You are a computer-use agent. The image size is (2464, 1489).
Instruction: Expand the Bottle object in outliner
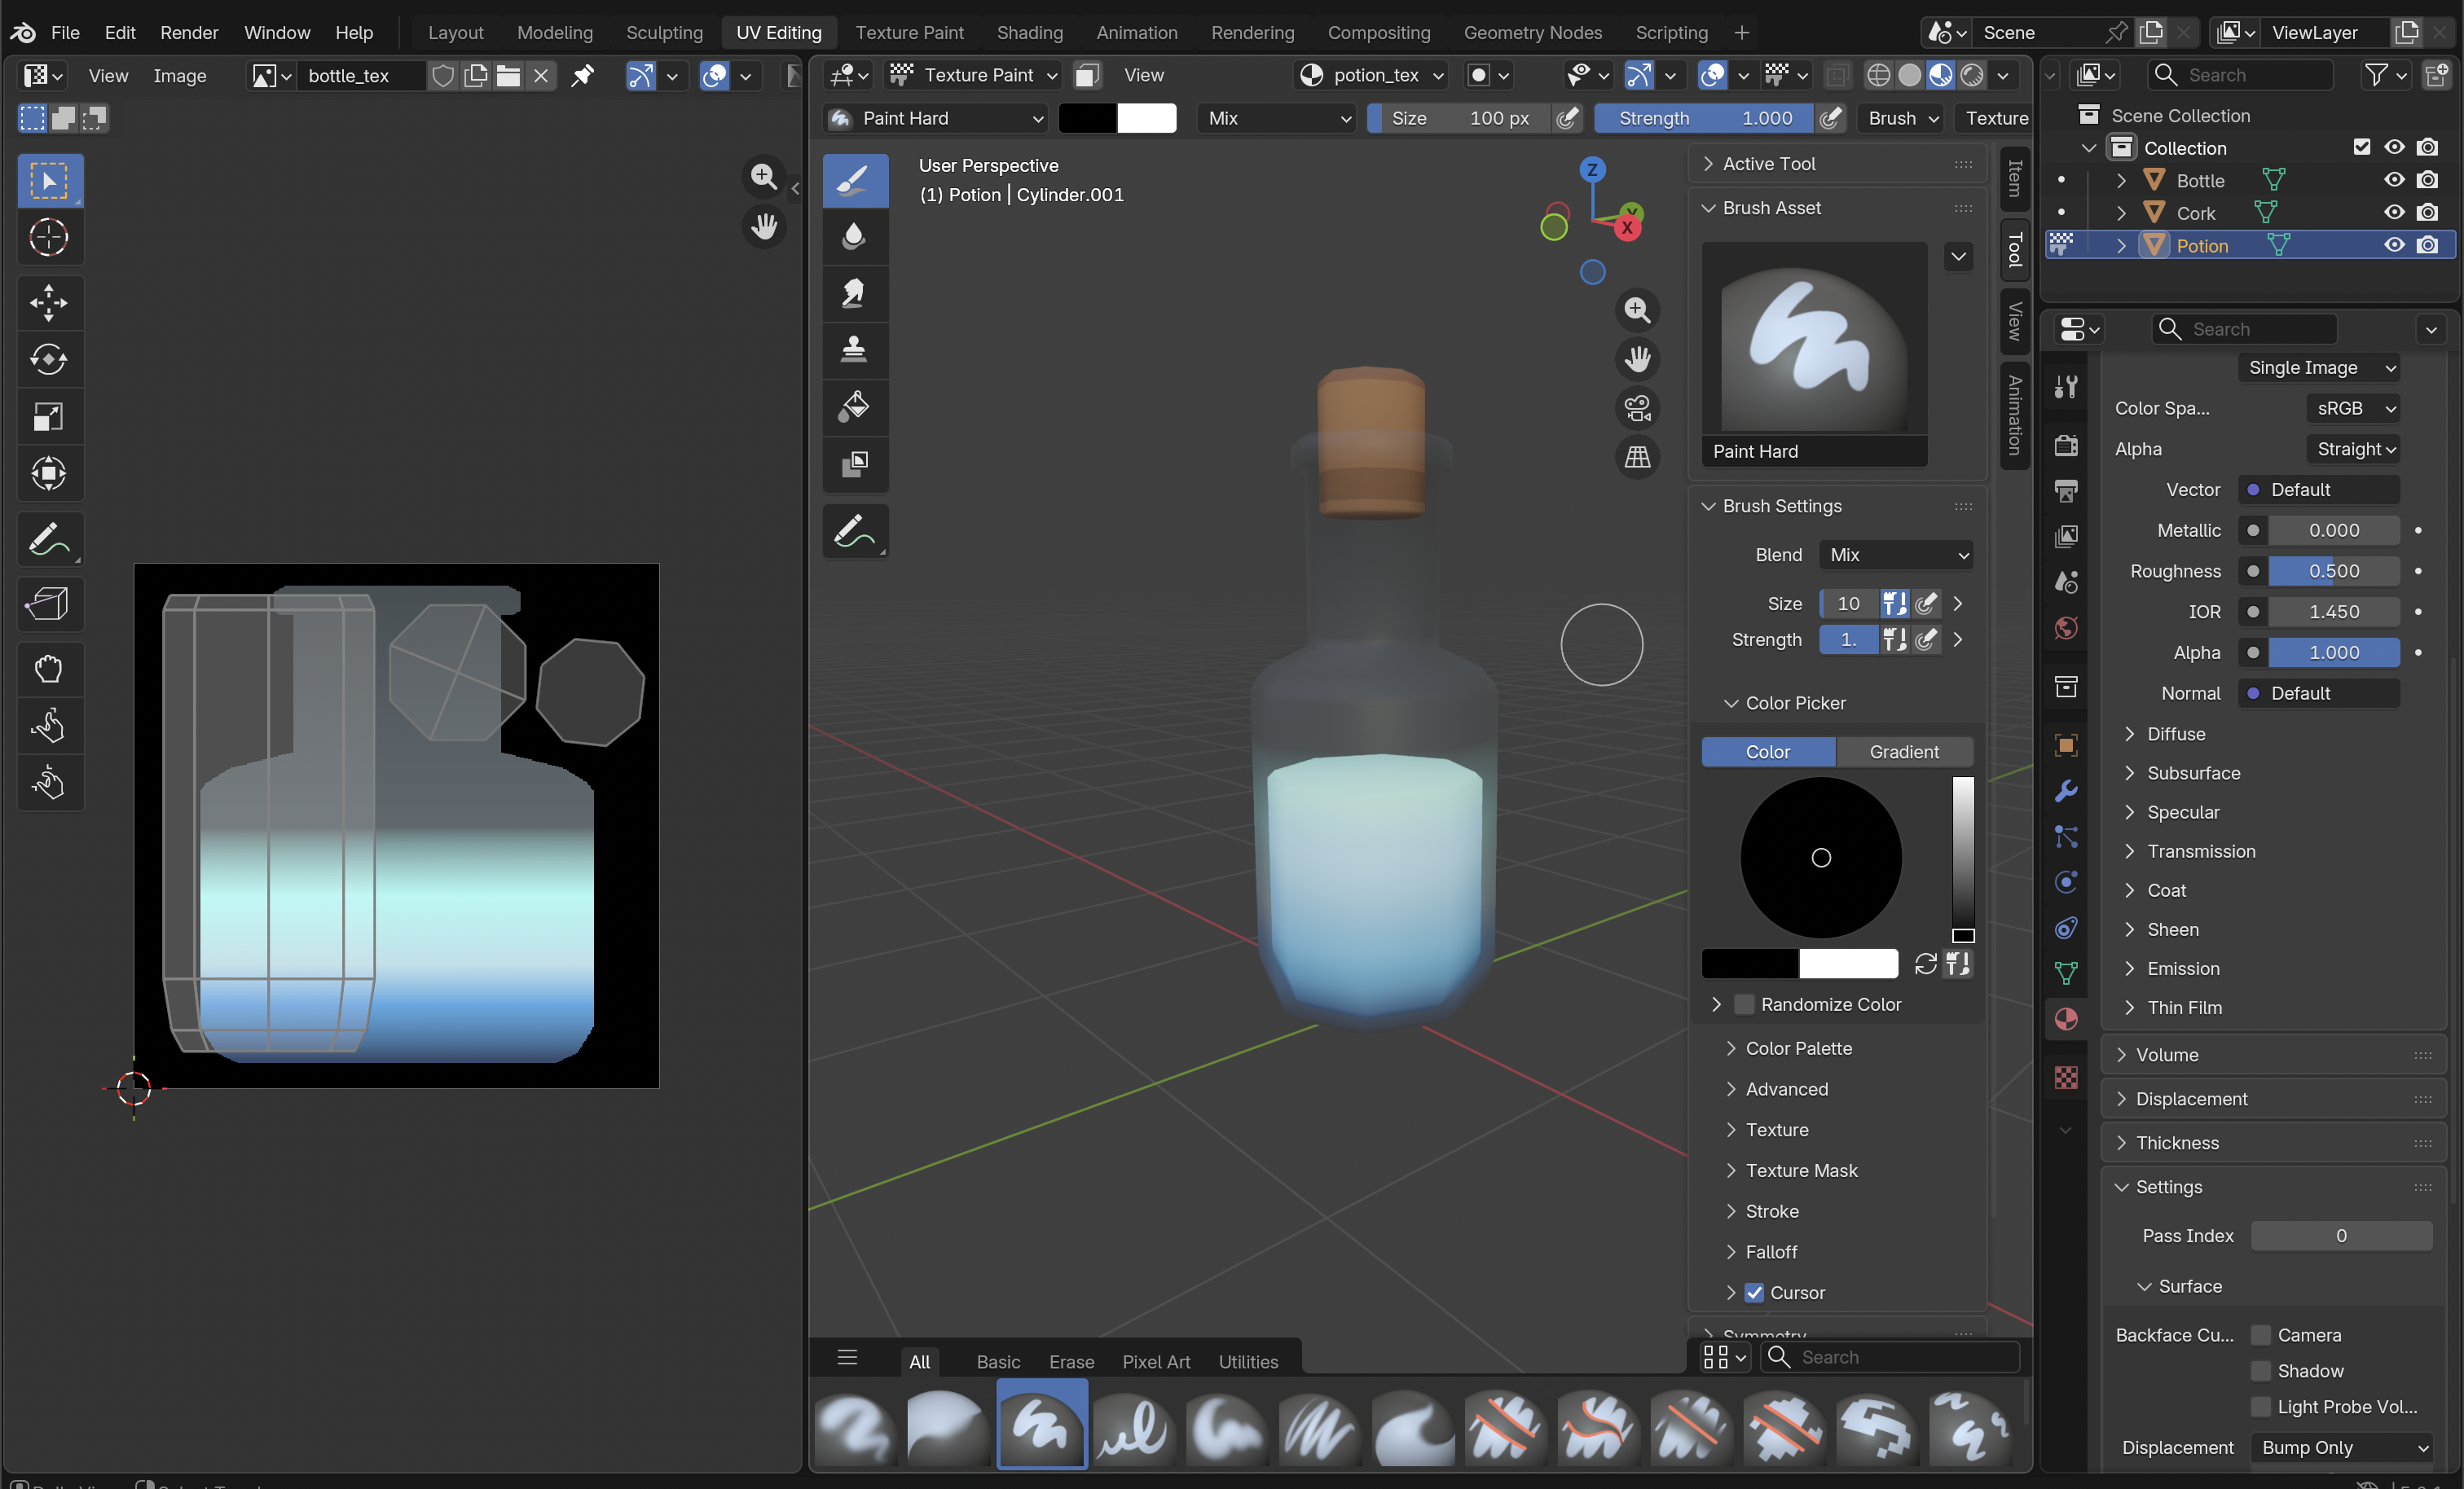2121,180
